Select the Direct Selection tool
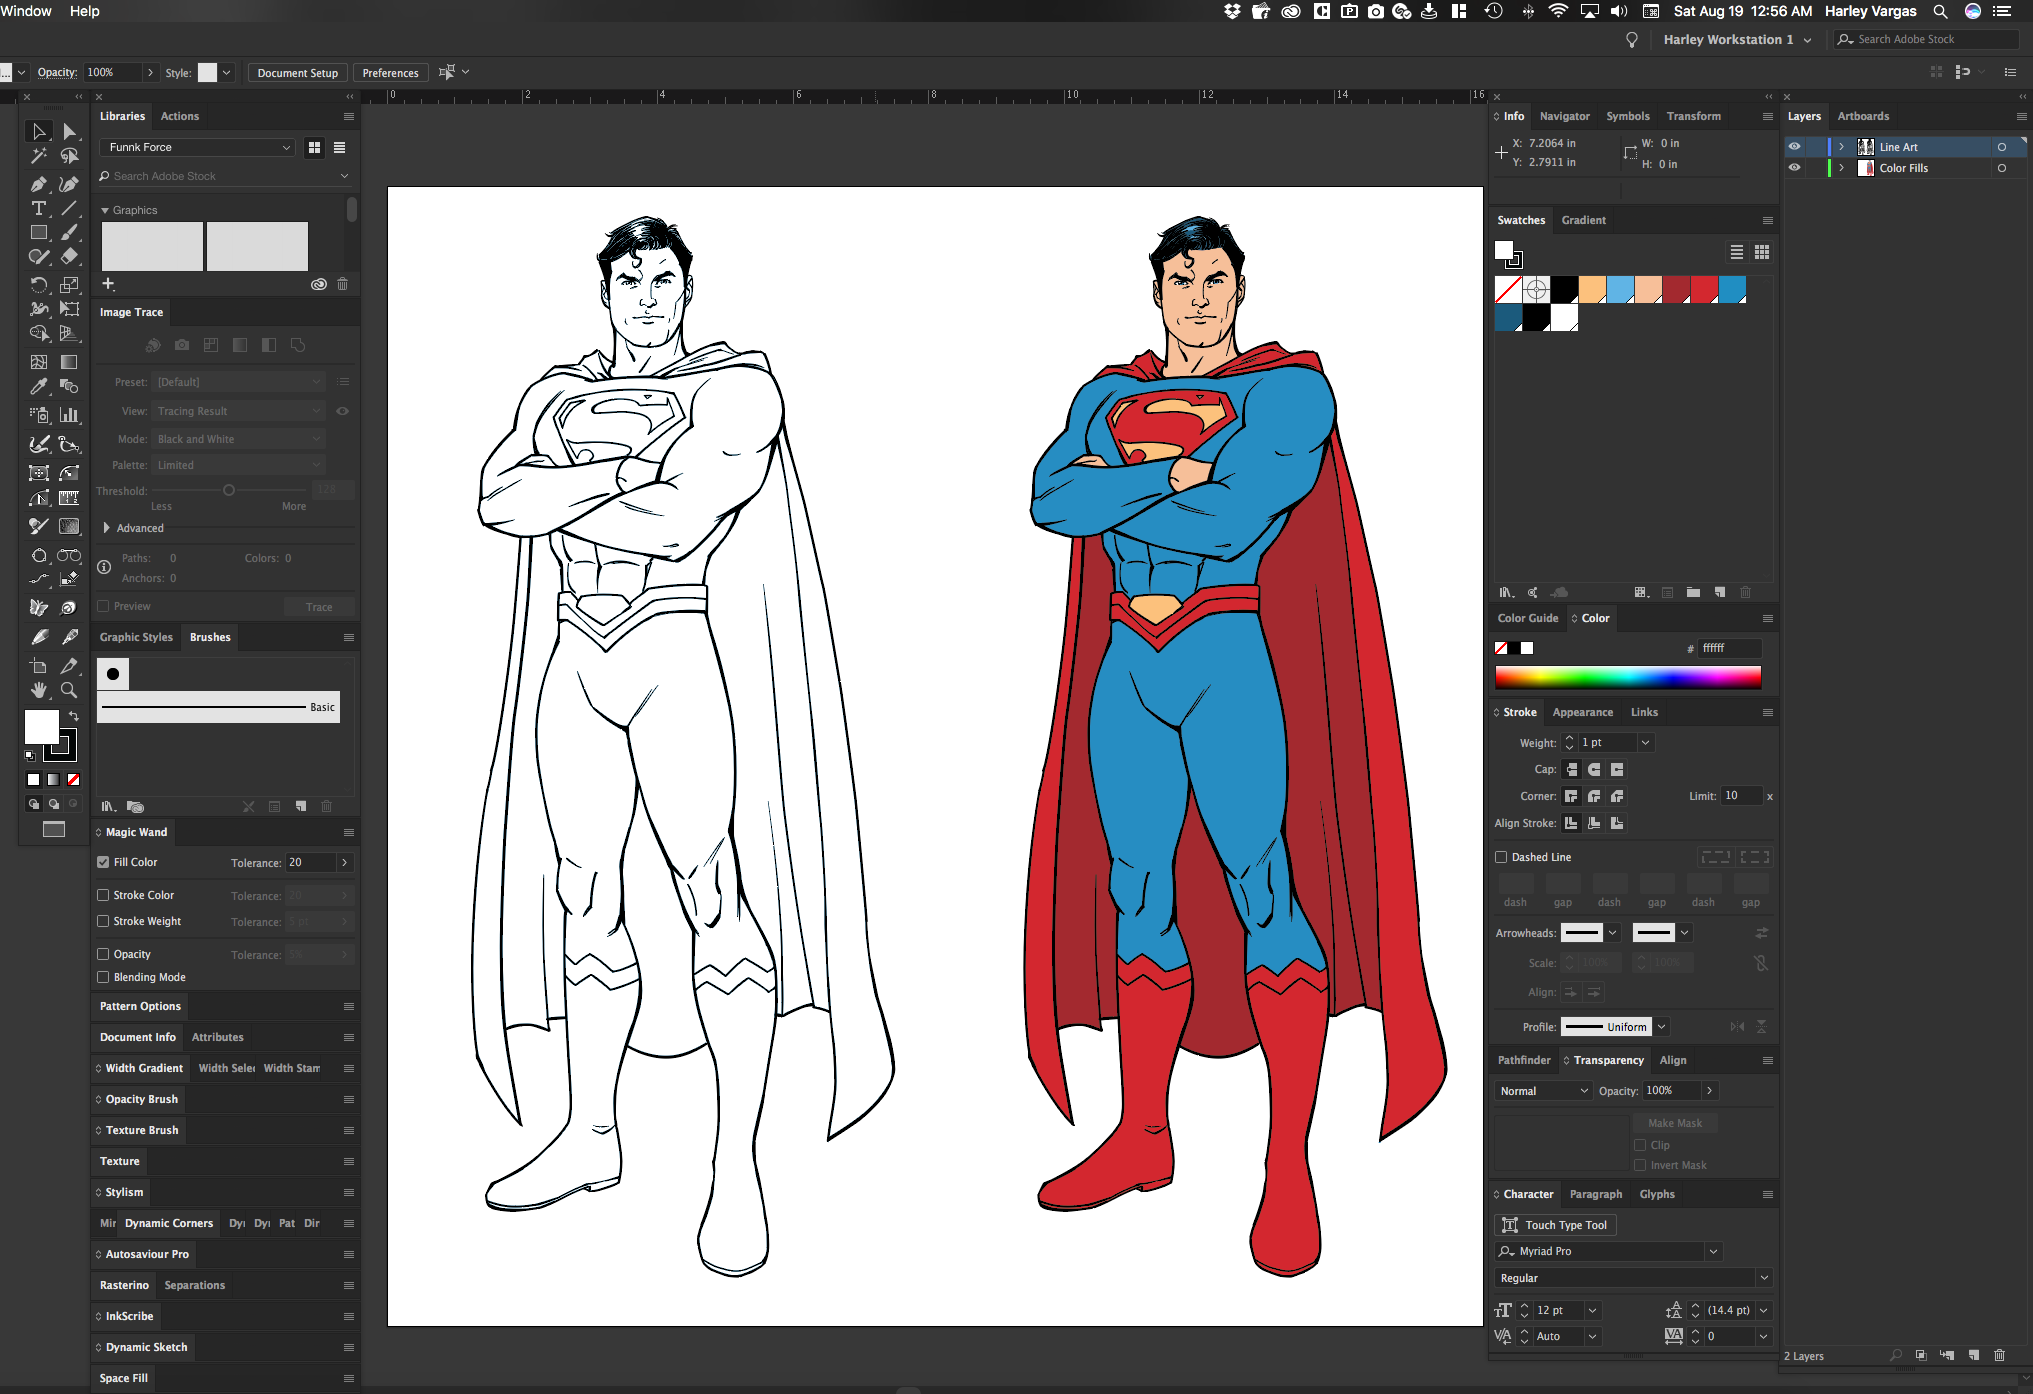 tap(69, 132)
